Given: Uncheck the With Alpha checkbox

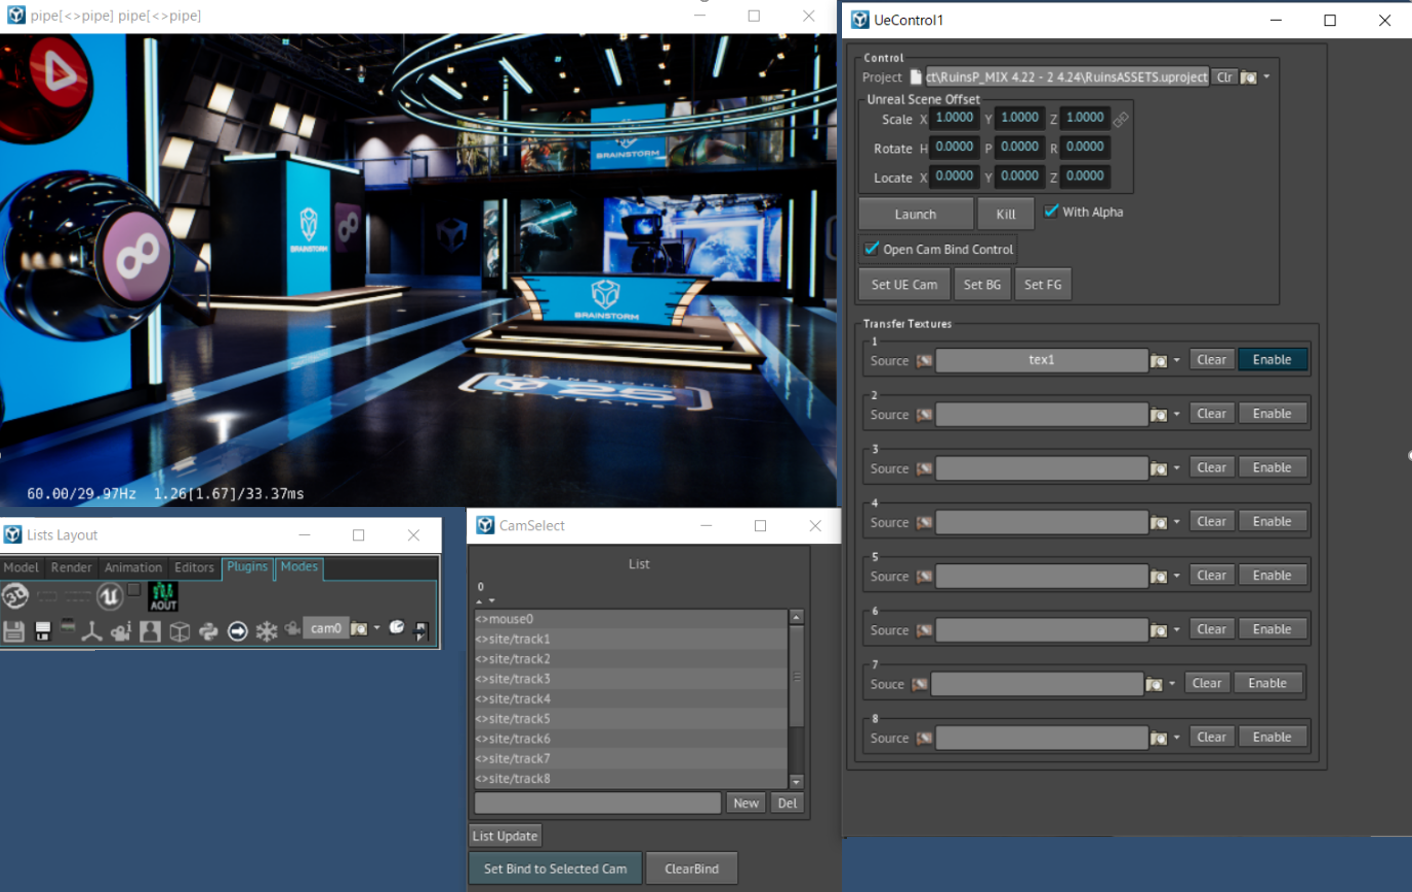Looking at the screenshot, I should pos(1051,211).
